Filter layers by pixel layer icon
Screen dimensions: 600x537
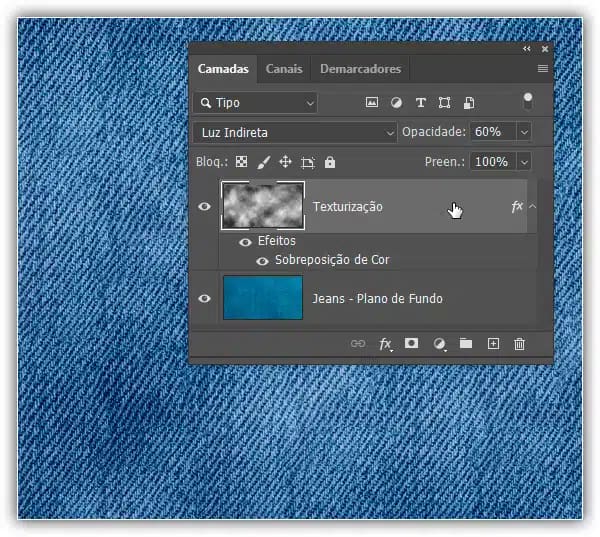pyautogui.click(x=372, y=102)
